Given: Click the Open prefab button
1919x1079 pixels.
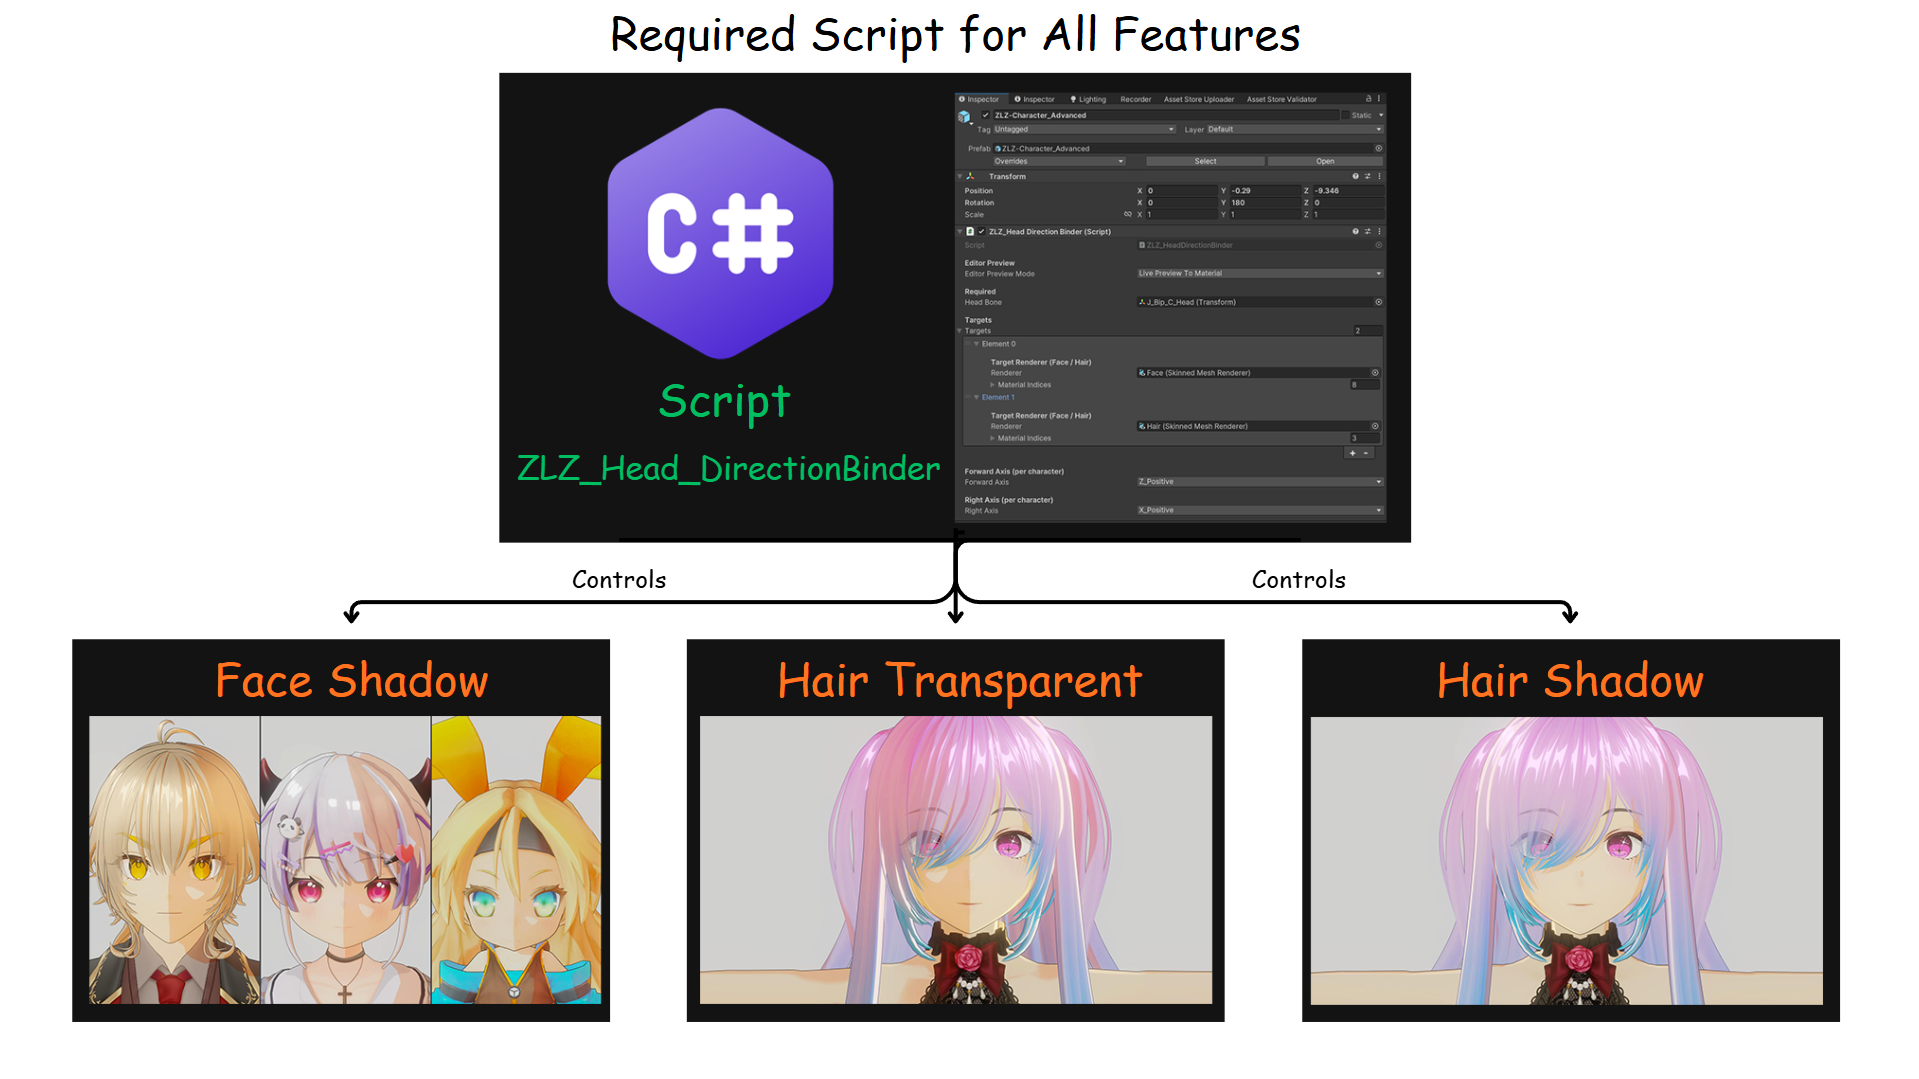Looking at the screenshot, I should tap(1325, 161).
